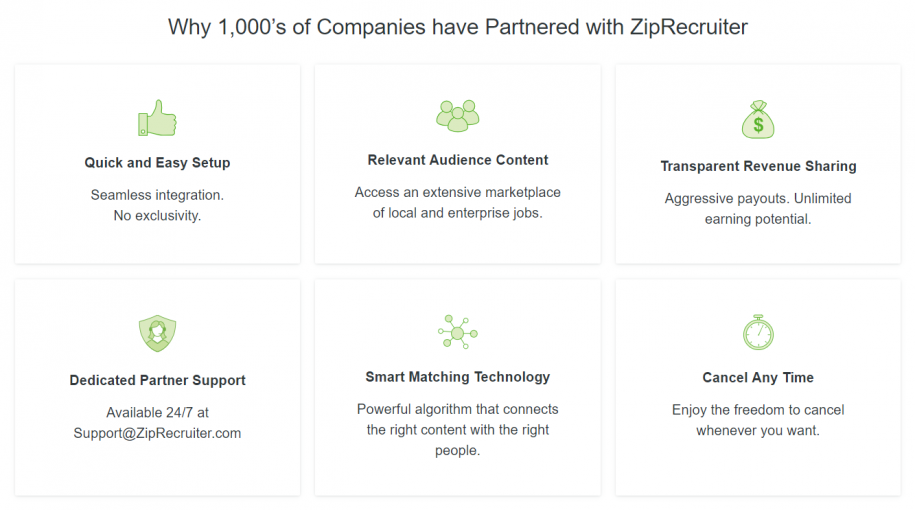Screen dimensions: 915x510
Task: Click the Support@ZipRecruiter.com email address
Action: 157,433
